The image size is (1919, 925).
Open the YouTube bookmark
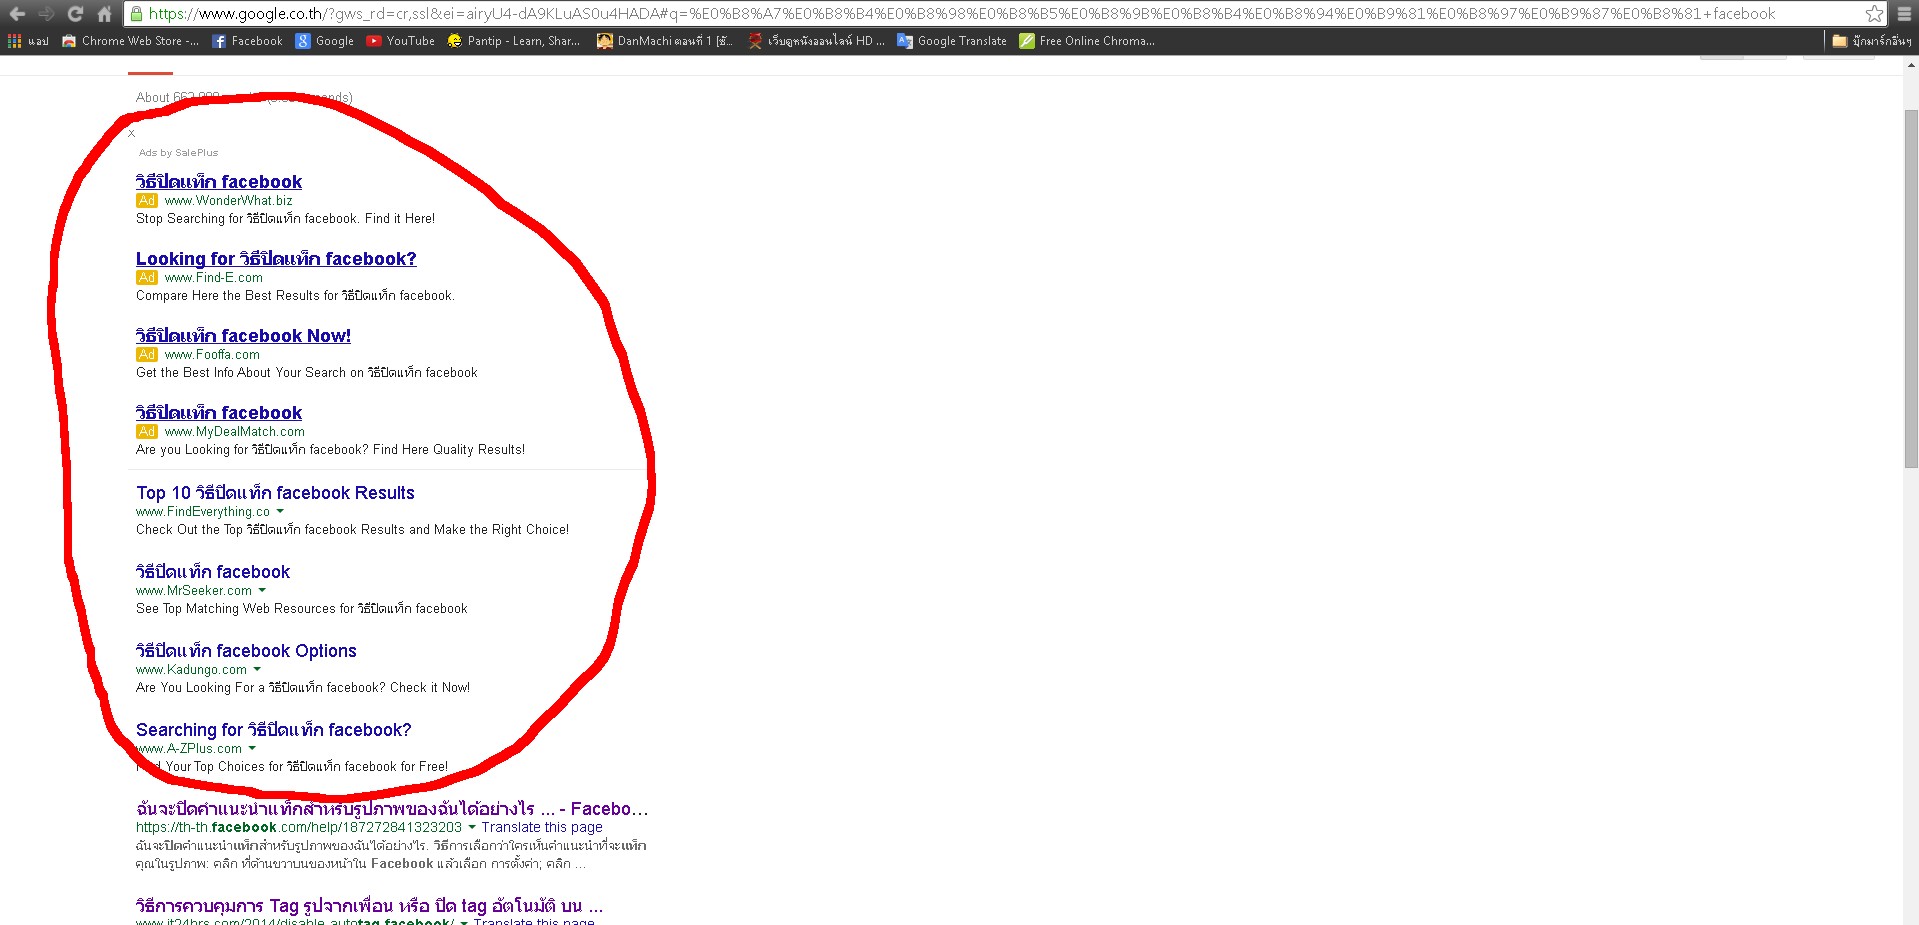(x=401, y=41)
